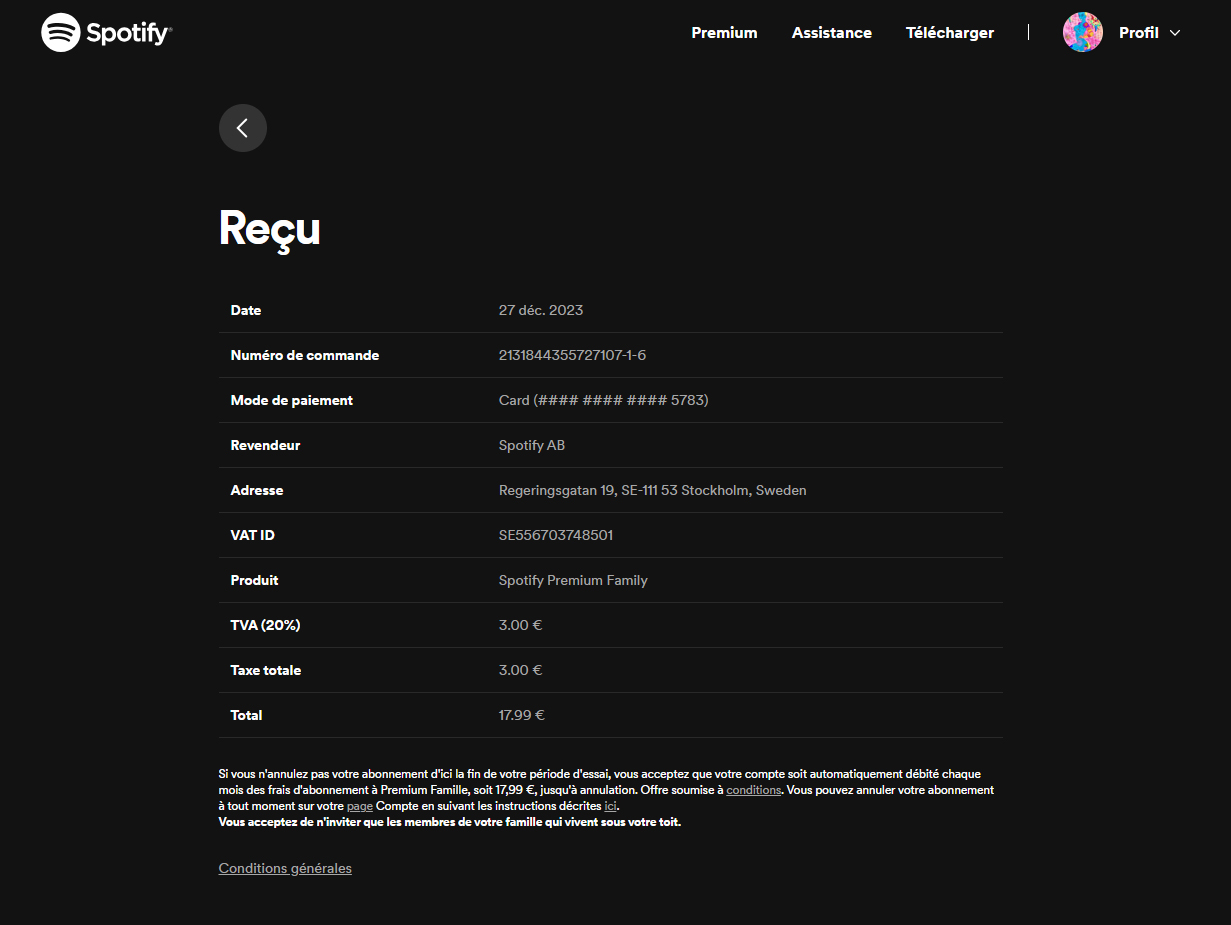Image resolution: width=1231 pixels, height=925 pixels.
Task: Click the Adresse row label
Action: click(x=257, y=490)
